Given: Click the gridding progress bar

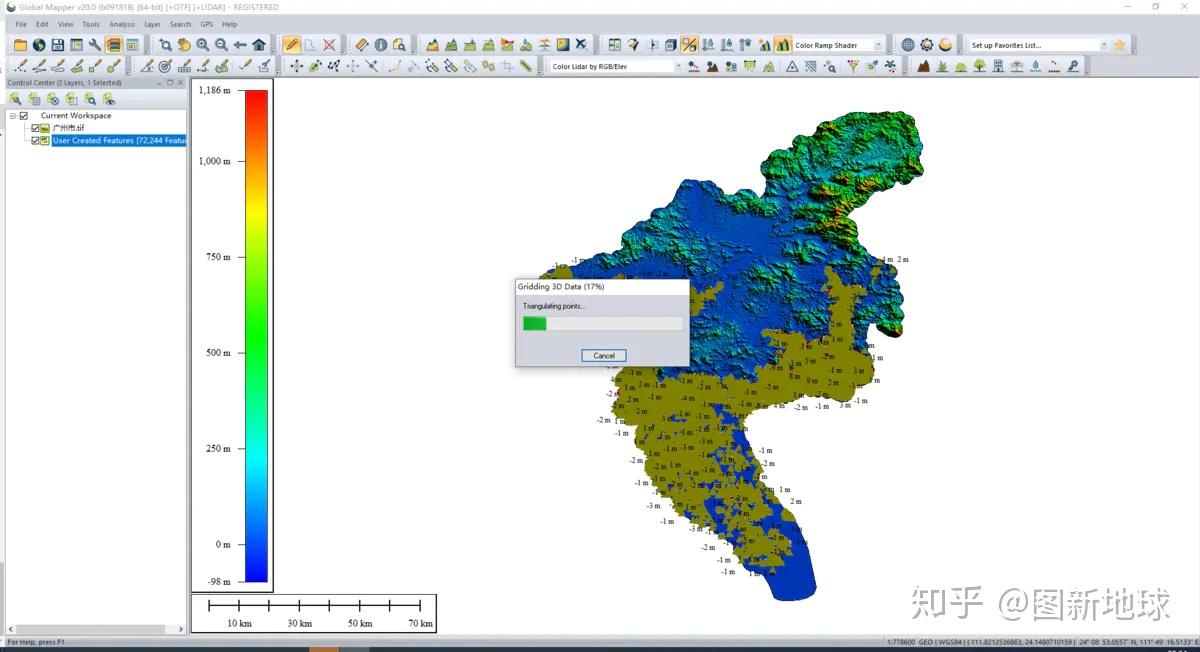Looking at the screenshot, I should 603,323.
